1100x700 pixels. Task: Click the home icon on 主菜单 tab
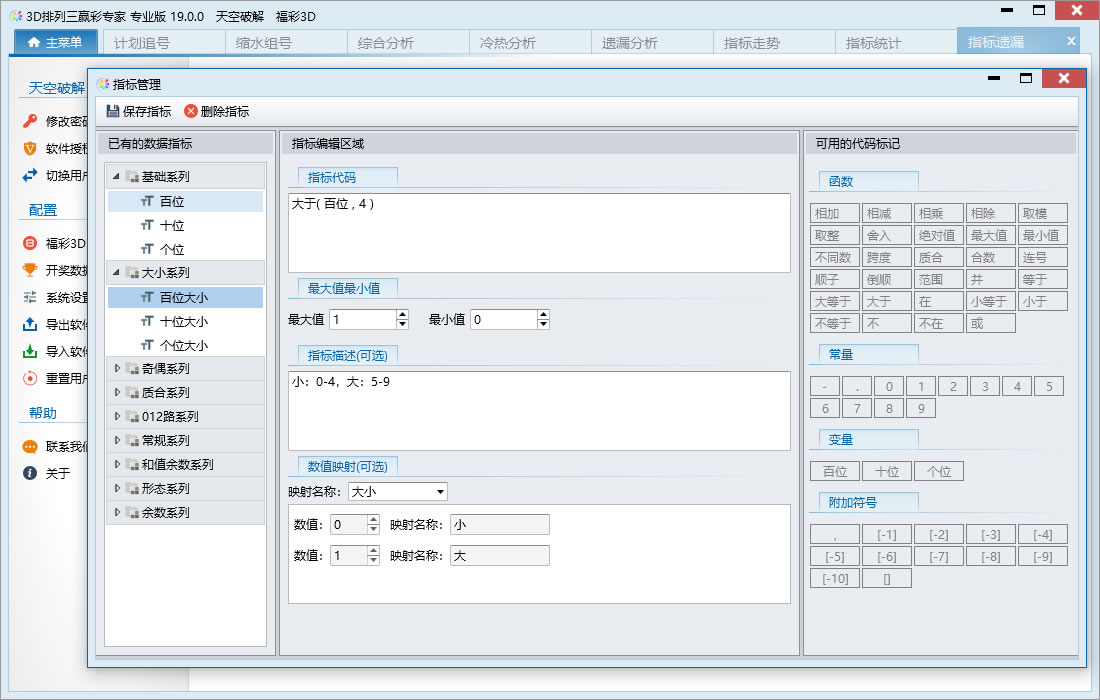[34, 42]
